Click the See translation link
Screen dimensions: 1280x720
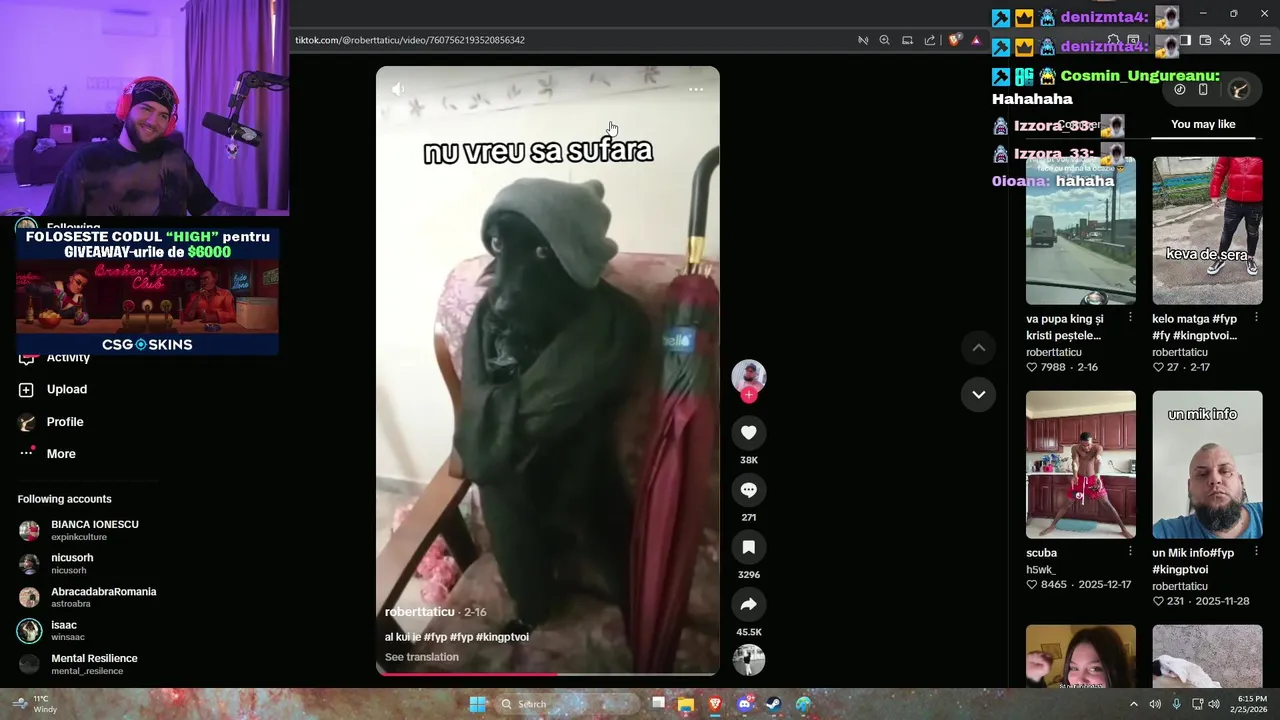coord(422,657)
